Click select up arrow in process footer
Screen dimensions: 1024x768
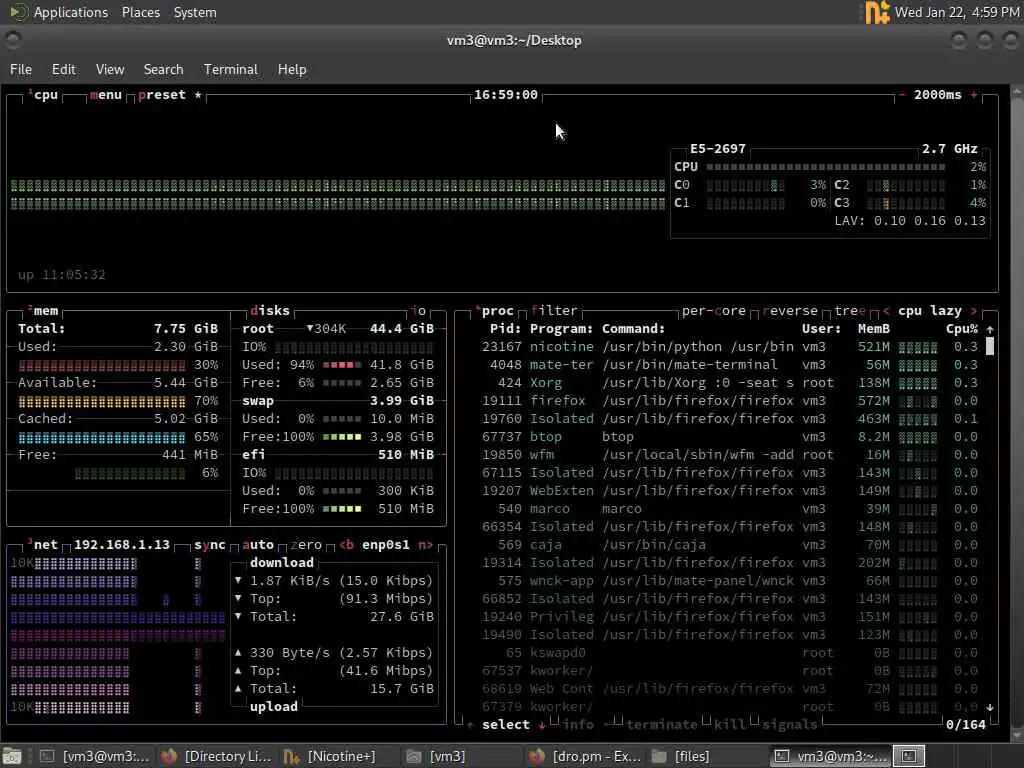point(470,725)
